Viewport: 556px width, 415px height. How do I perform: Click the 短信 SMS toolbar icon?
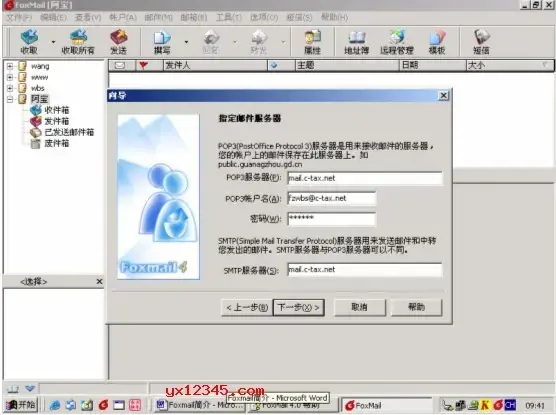[481, 42]
